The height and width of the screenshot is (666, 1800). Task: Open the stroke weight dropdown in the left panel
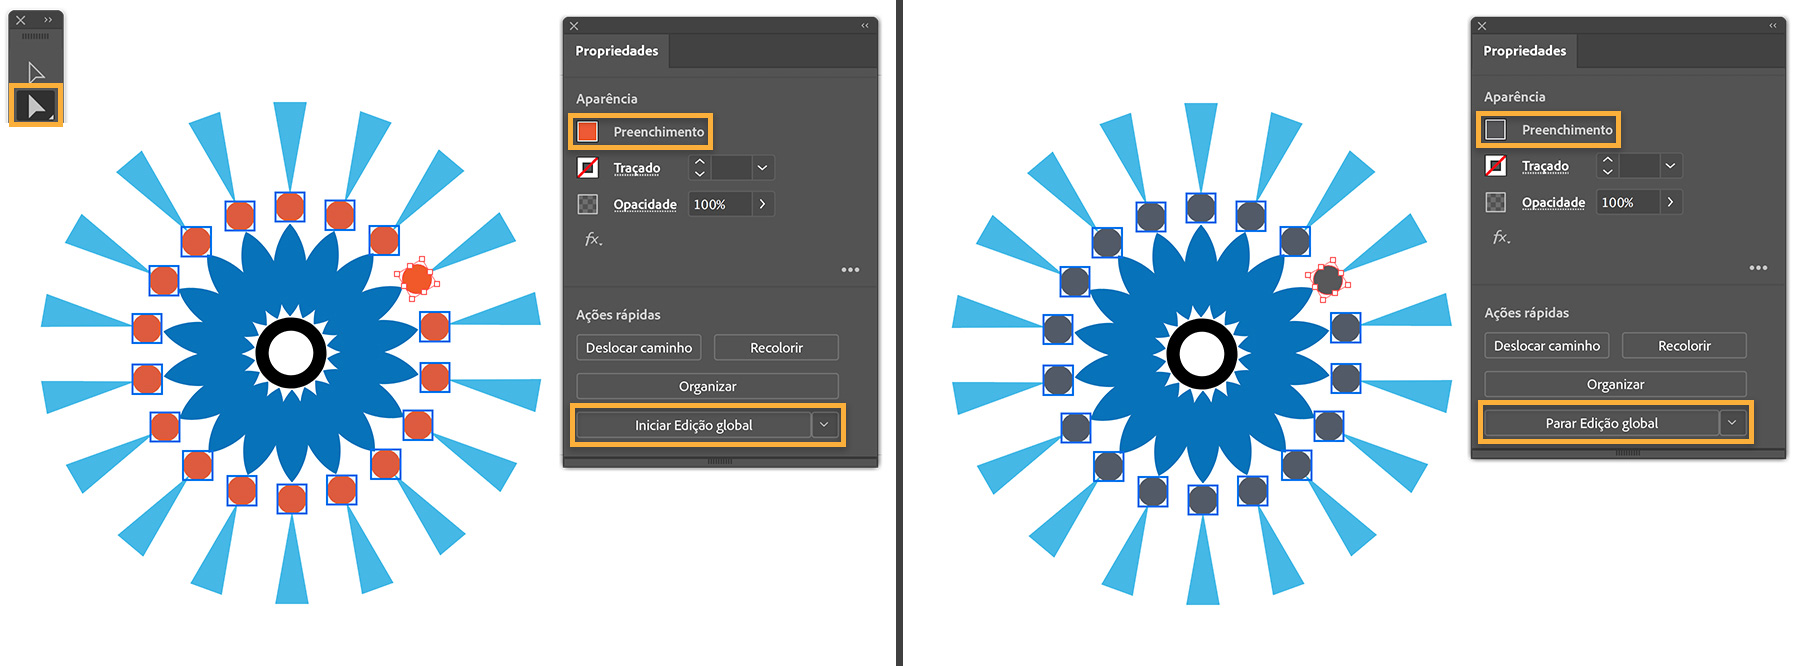click(762, 167)
